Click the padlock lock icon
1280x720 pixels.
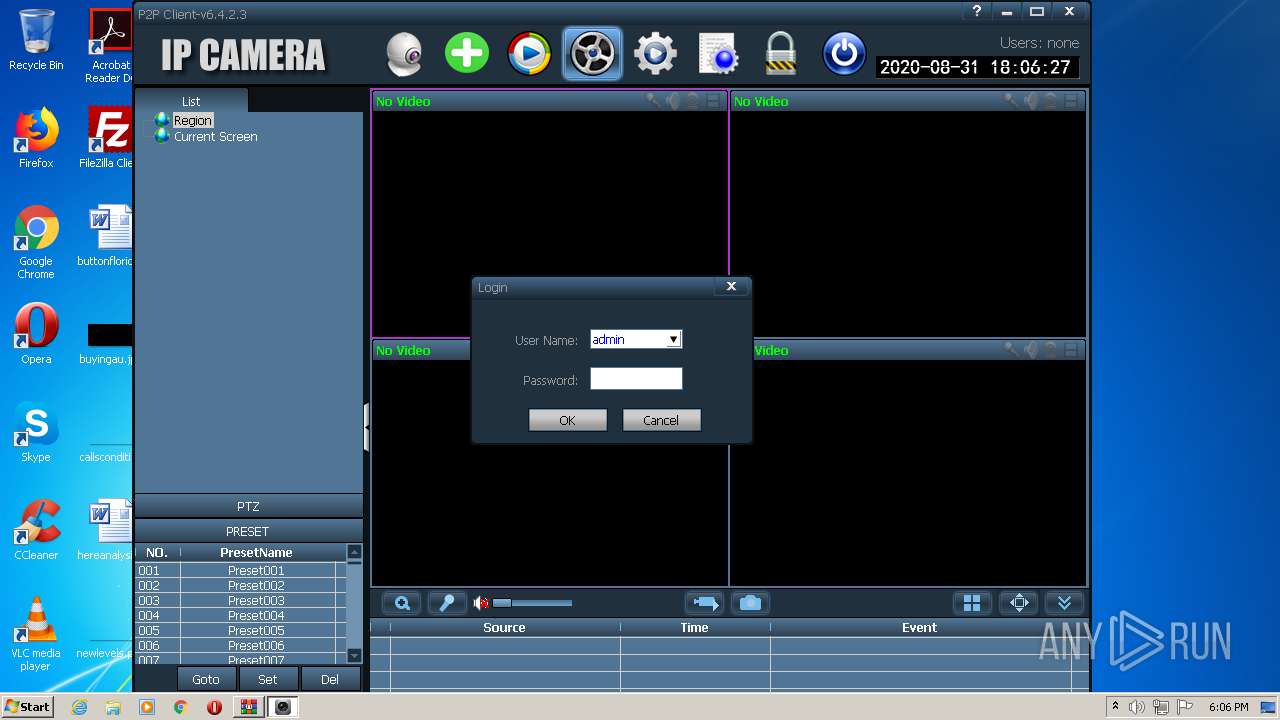(780, 54)
